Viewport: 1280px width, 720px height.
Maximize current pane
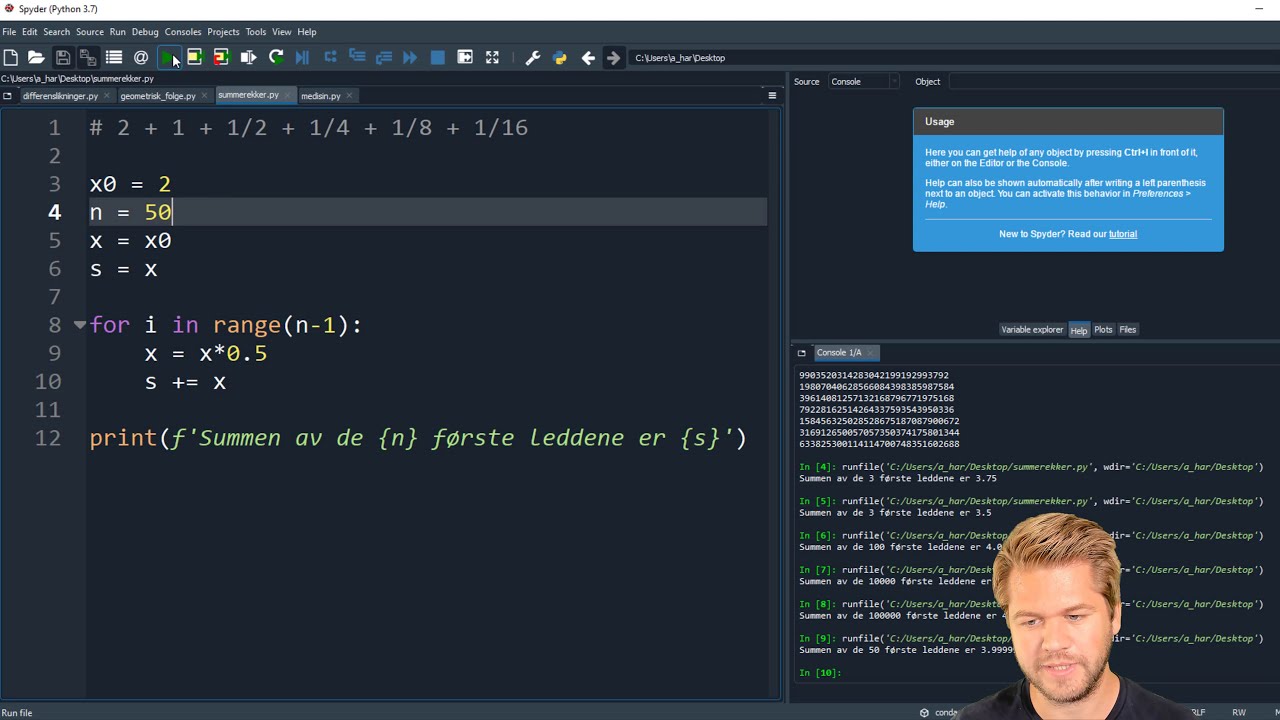[x=465, y=58]
